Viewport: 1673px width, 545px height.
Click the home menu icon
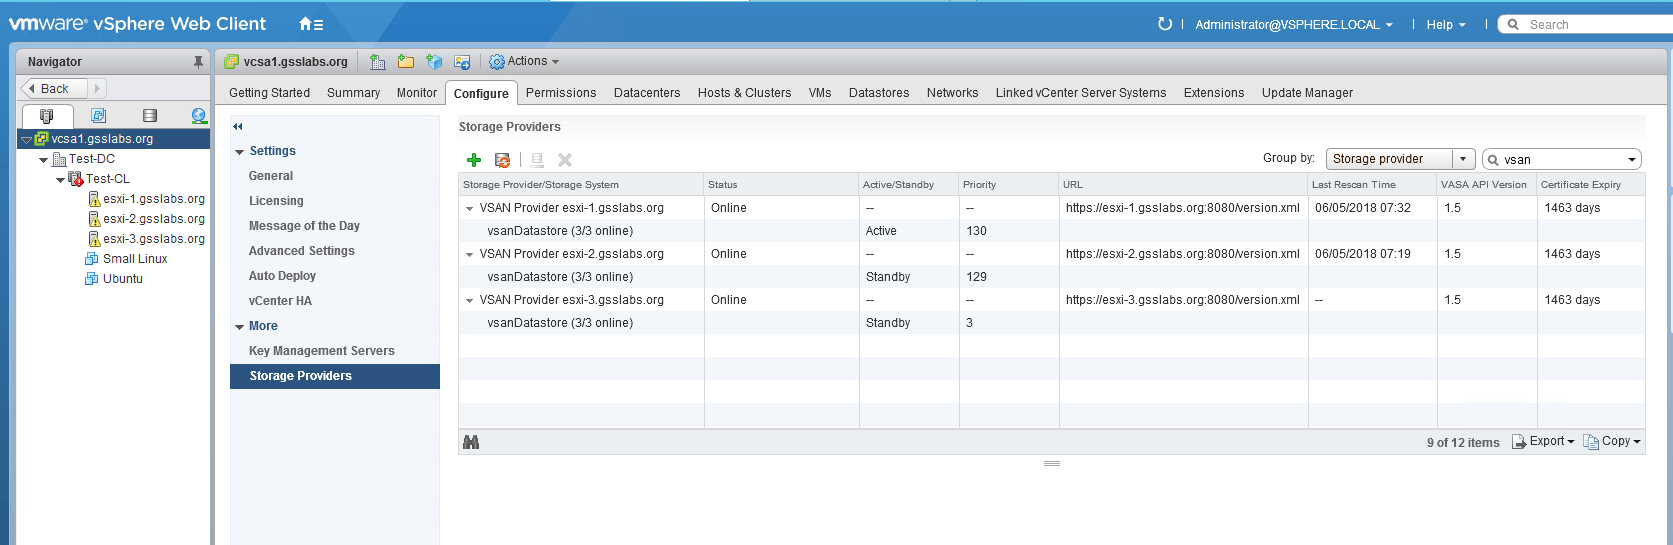pos(310,24)
